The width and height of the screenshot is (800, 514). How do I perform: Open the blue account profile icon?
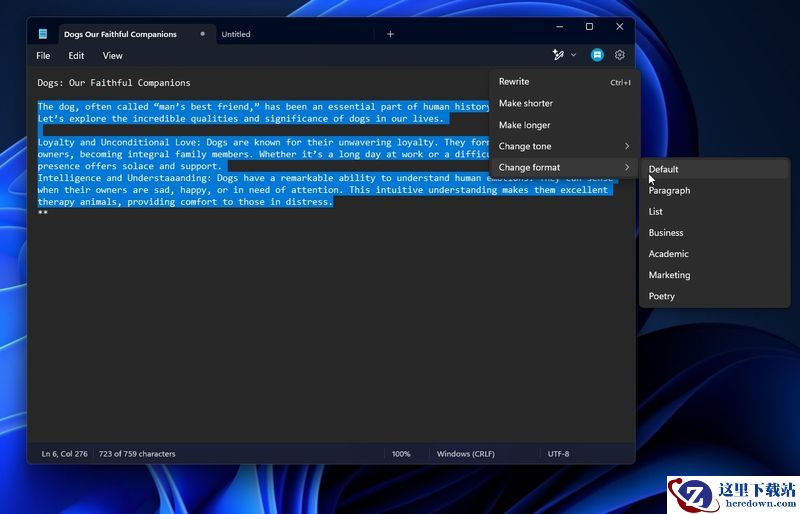pos(597,55)
